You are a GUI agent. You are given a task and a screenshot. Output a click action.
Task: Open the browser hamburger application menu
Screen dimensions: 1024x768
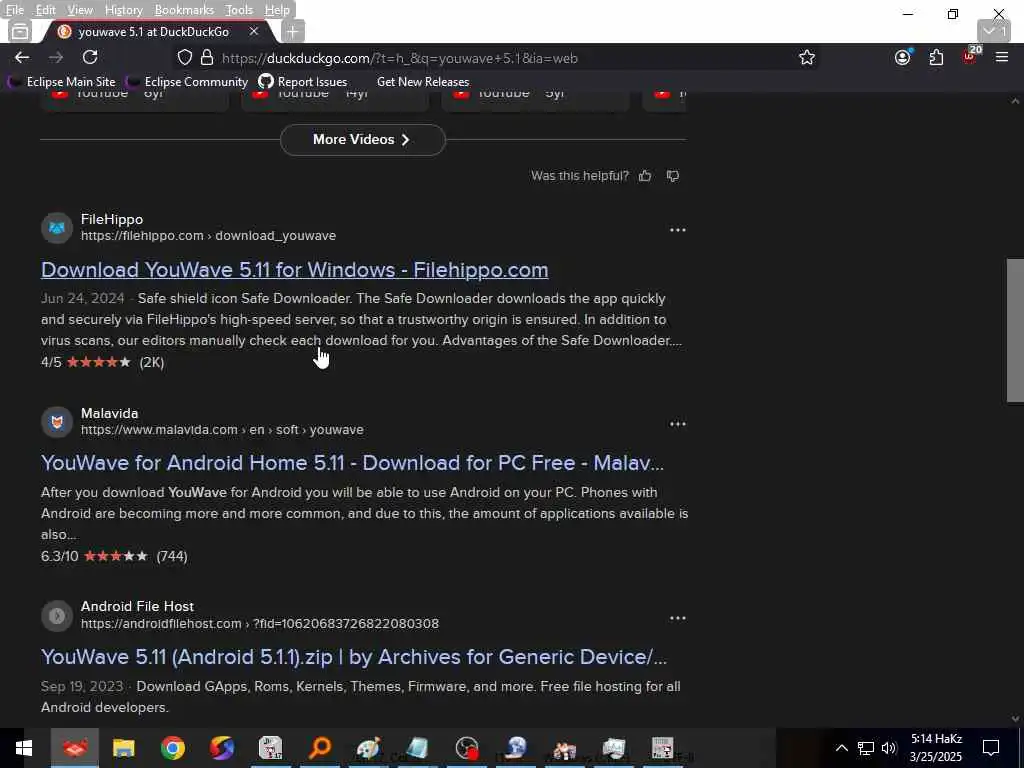point(1002,57)
